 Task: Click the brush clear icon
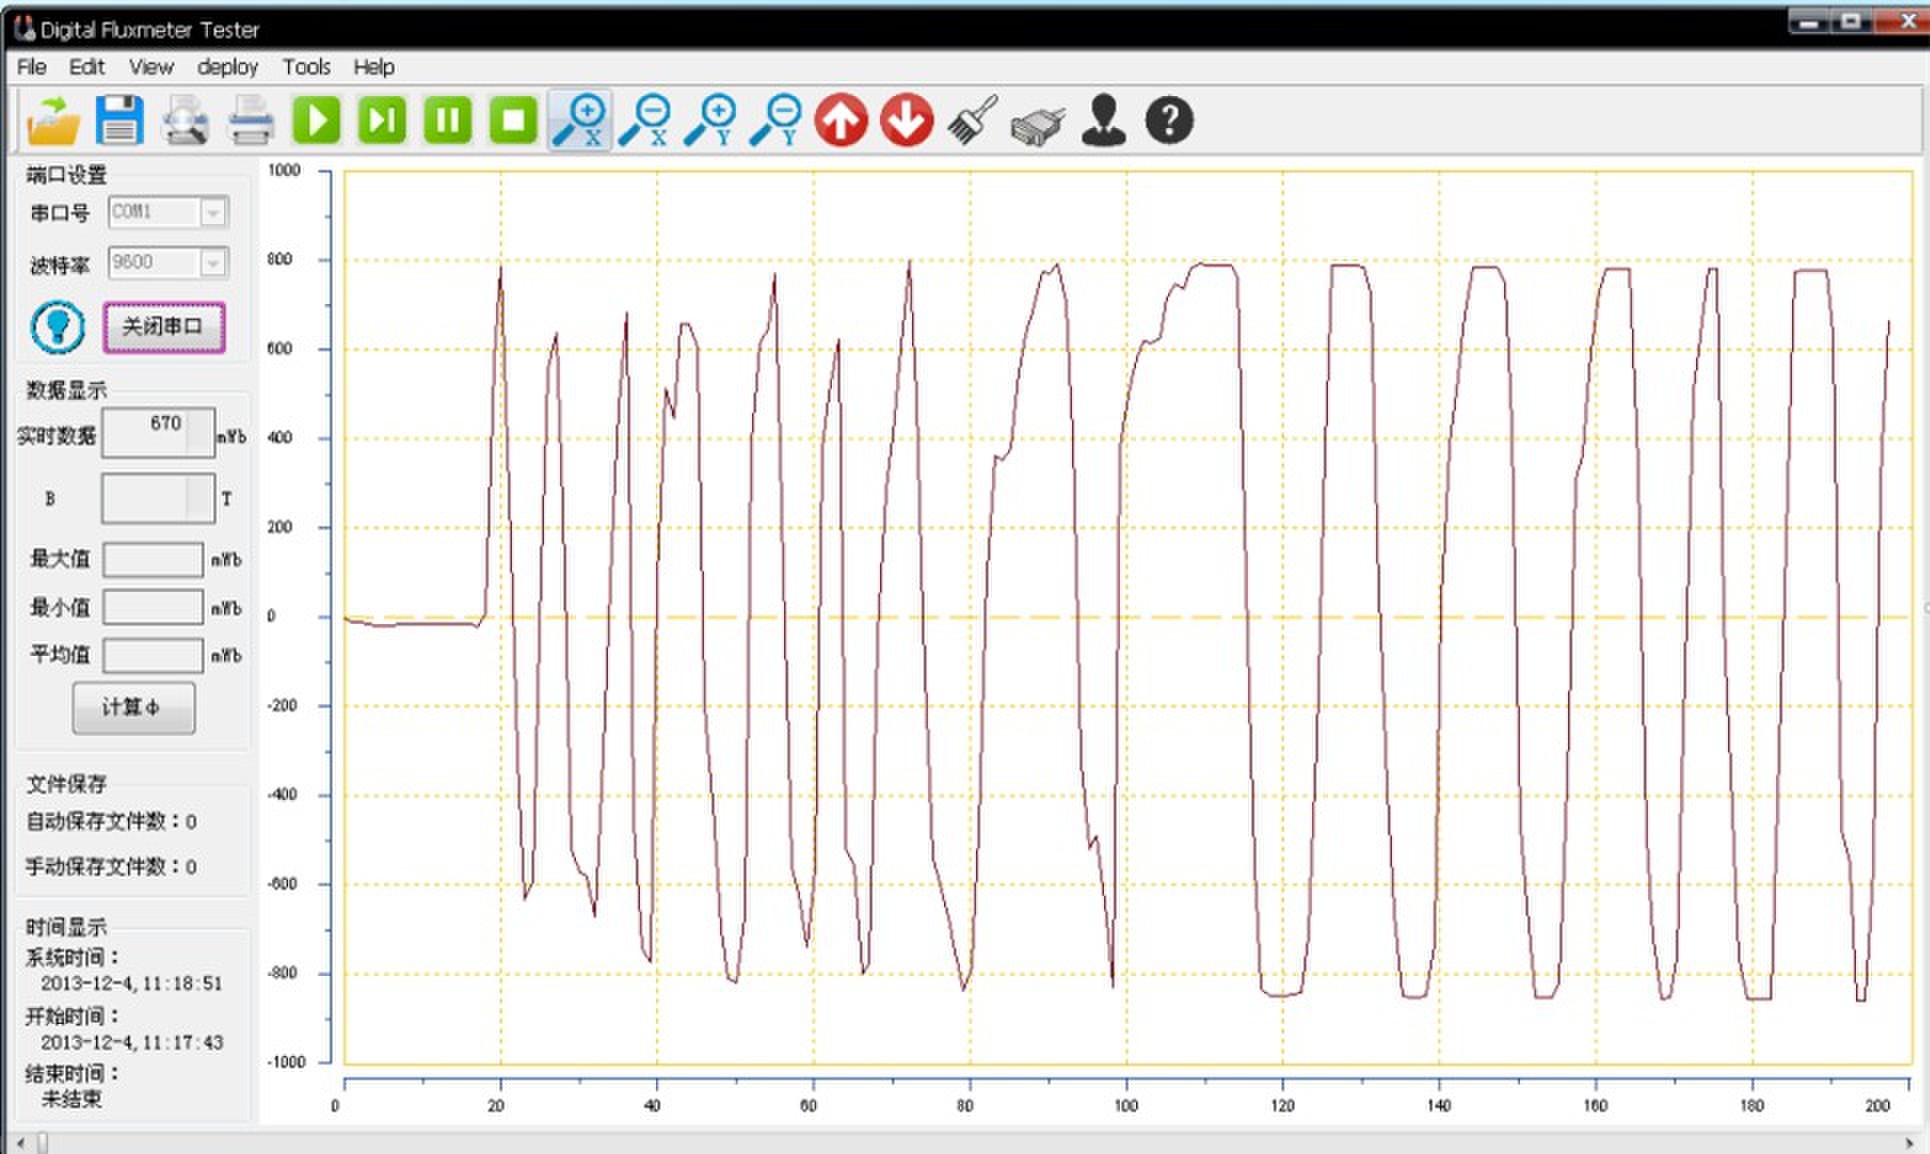pos(972,120)
